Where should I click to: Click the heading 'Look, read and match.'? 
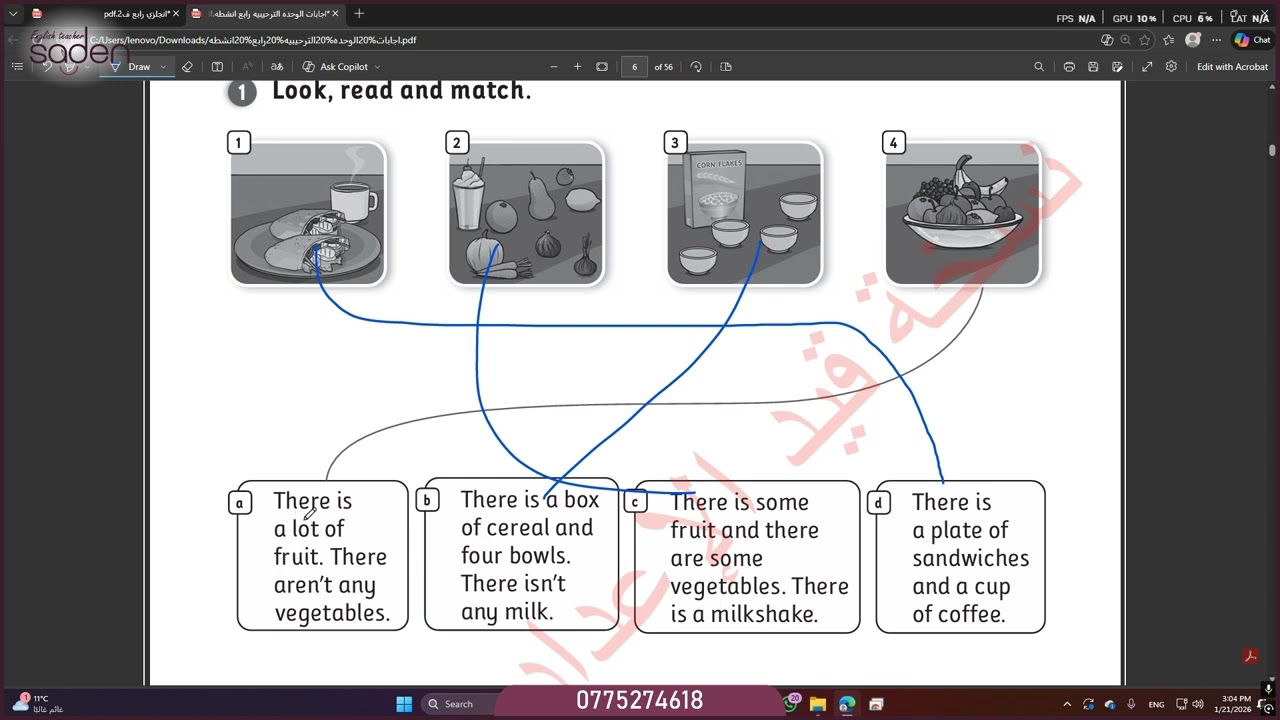pos(401,90)
